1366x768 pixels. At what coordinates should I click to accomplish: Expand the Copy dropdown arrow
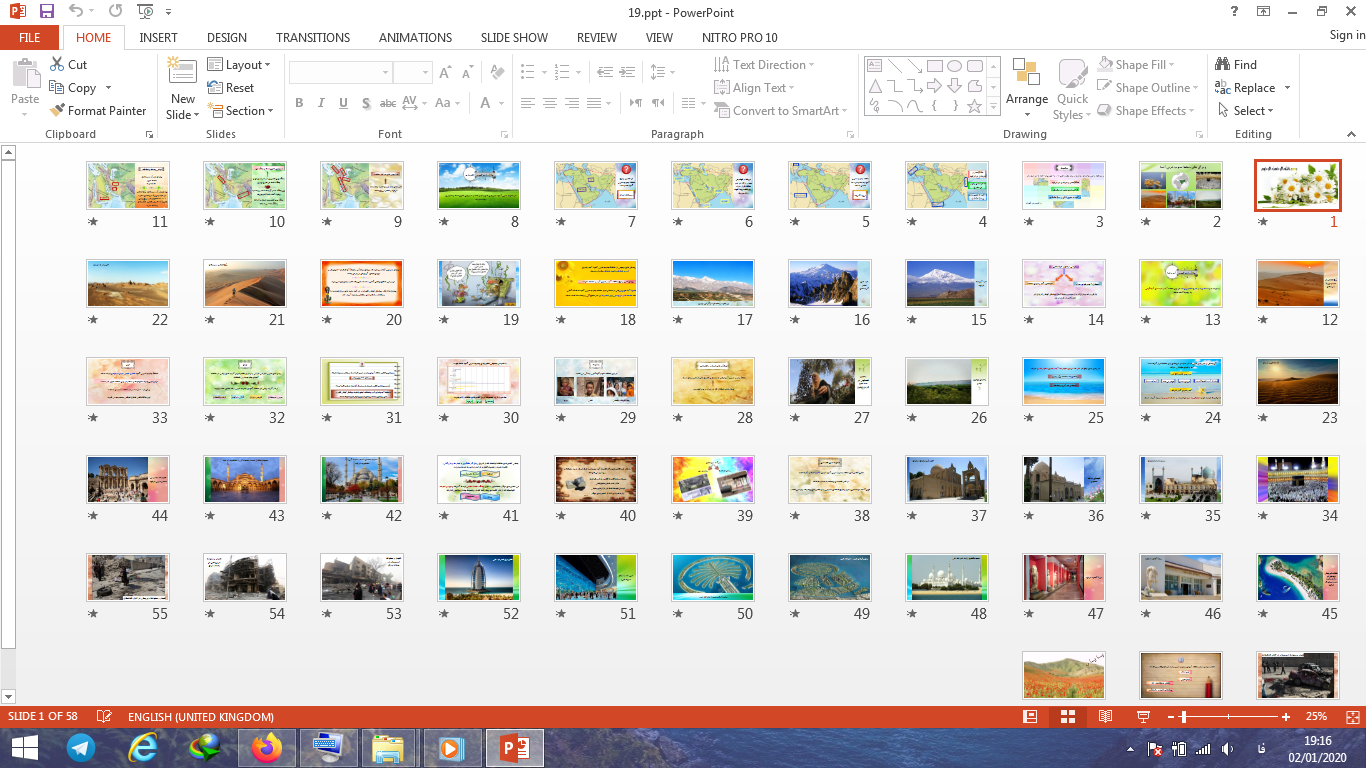pyautogui.click(x=108, y=88)
